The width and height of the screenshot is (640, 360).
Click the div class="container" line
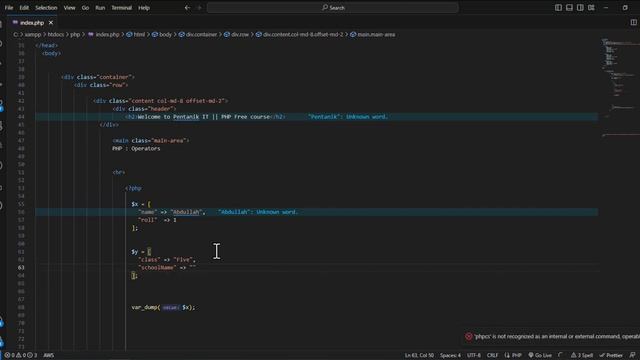98,77
